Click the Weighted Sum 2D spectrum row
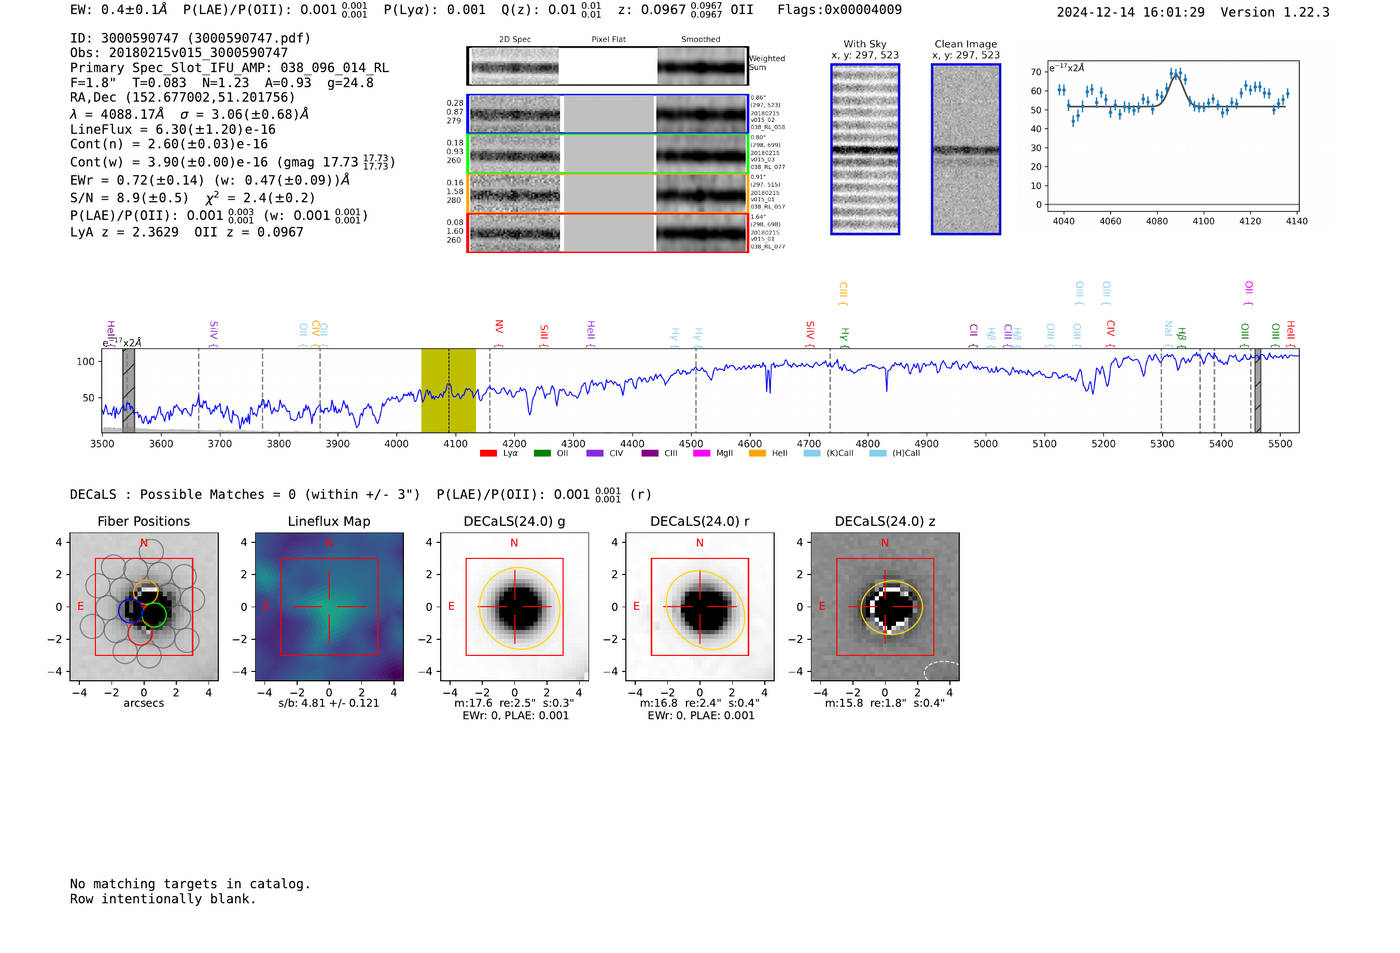1400x953 pixels. click(x=608, y=66)
